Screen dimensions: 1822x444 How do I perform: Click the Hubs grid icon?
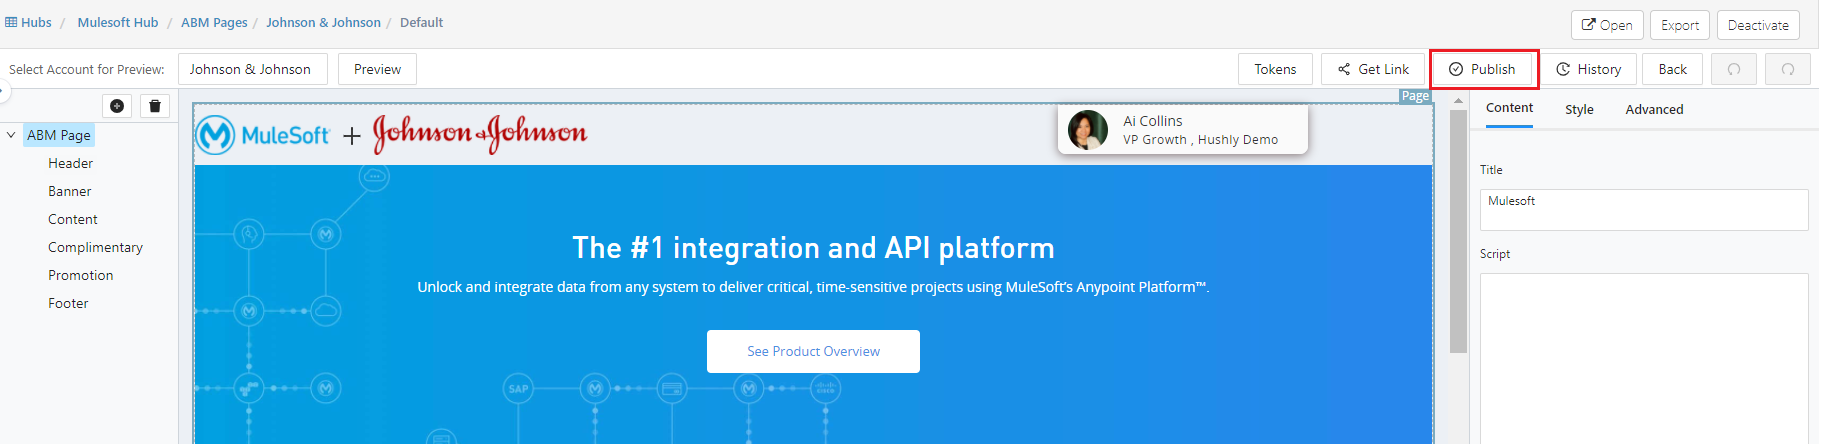click(11, 22)
